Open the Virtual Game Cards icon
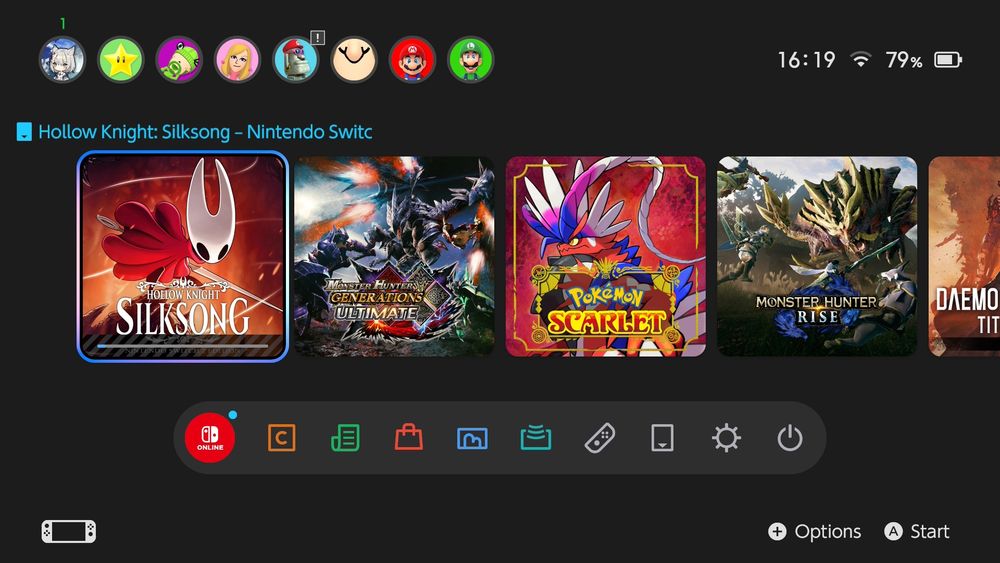This screenshot has height=563, width=1000. (663, 438)
